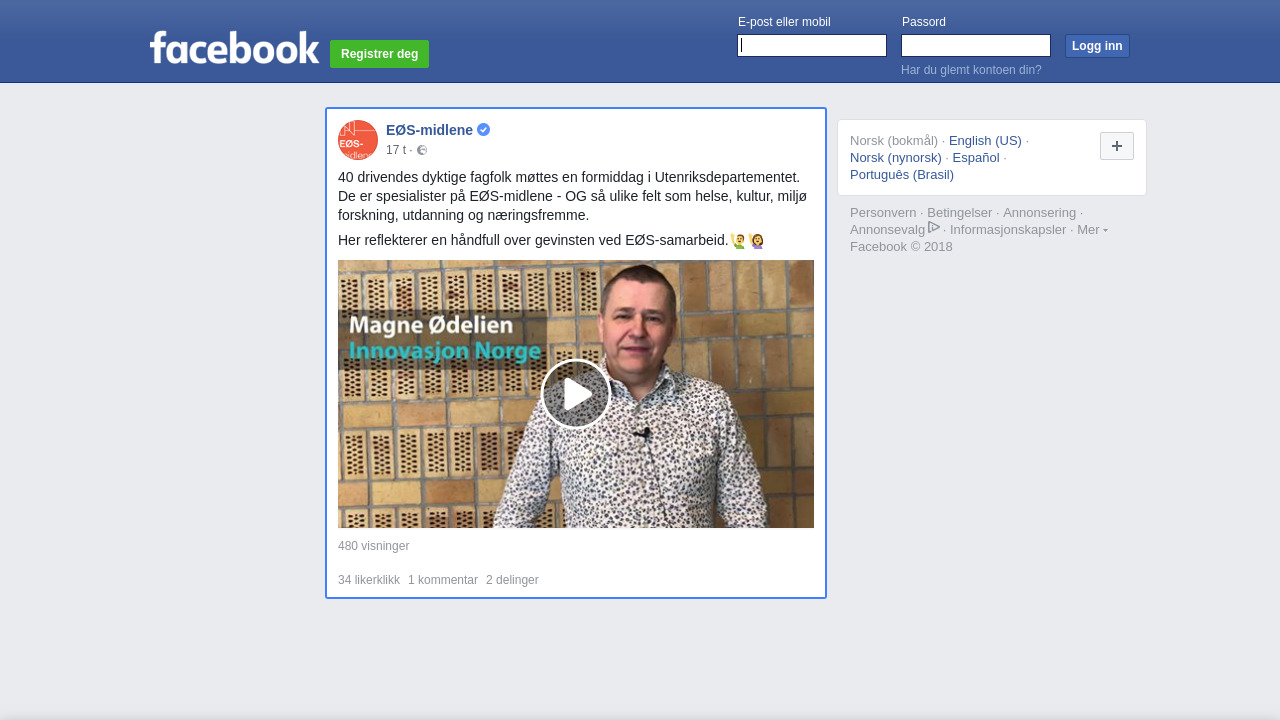Screen dimensions: 1280x720
Task: Click the 17 t post timestamp
Action: point(396,150)
